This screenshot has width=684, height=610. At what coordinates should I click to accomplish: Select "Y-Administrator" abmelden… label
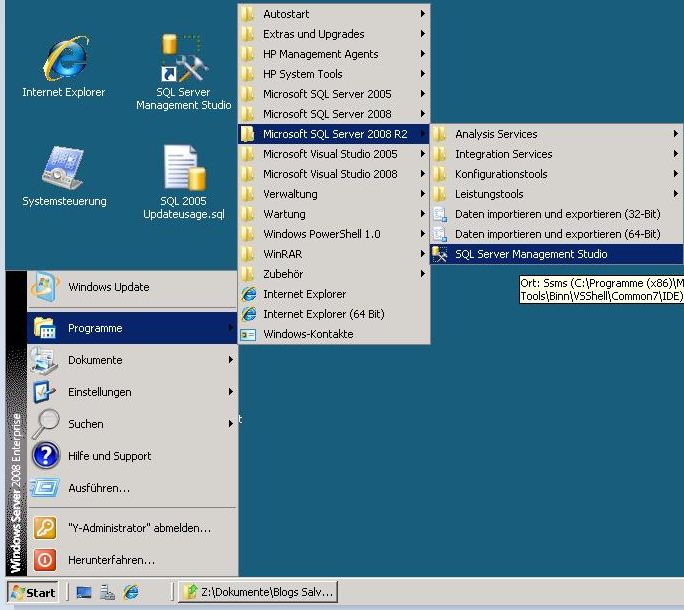click(140, 528)
